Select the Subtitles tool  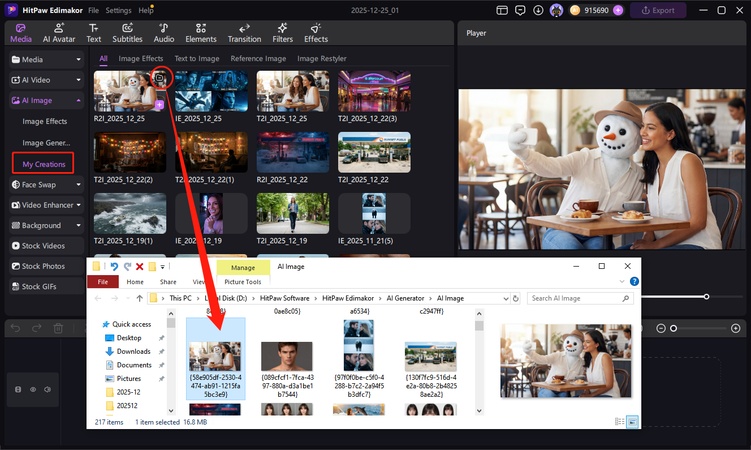[x=127, y=32]
